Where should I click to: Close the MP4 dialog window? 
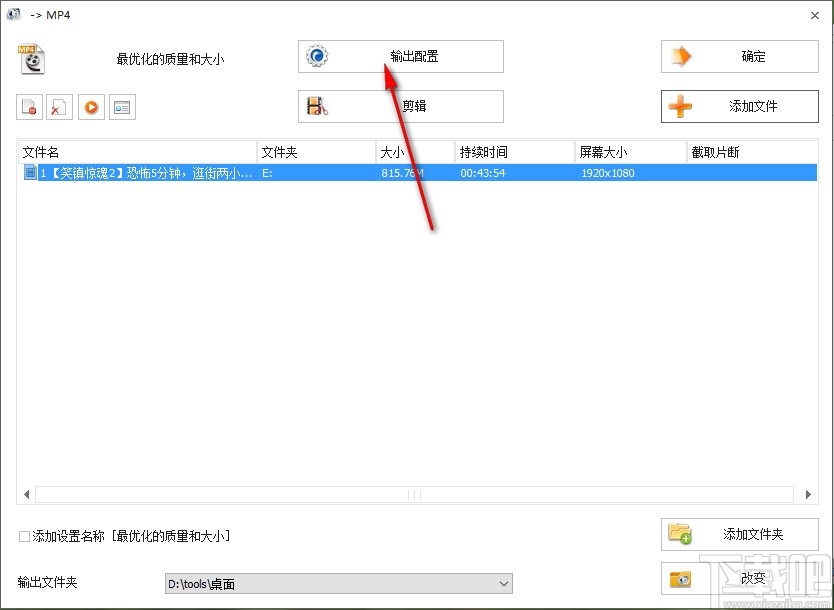pyautogui.click(x=815, y=15)
